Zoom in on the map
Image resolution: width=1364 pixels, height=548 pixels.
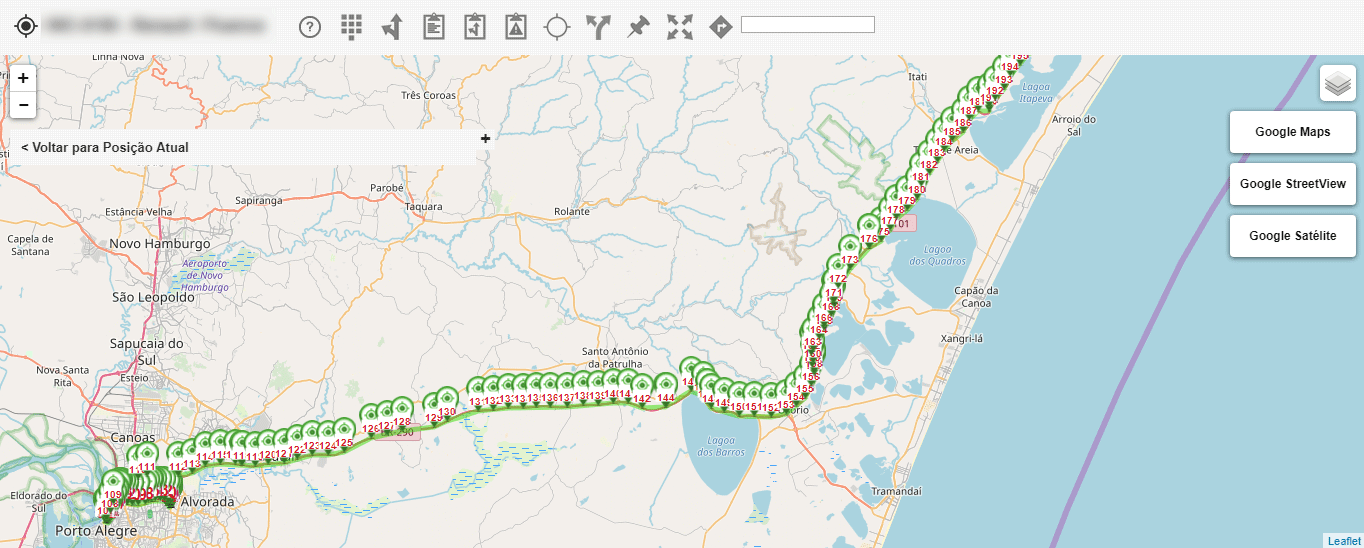click(x=23, y=78)
